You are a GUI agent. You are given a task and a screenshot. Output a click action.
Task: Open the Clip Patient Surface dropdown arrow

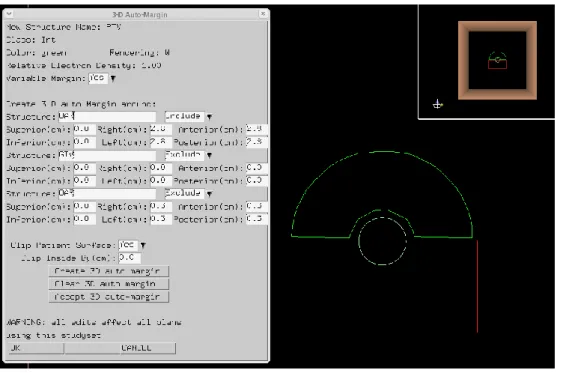pos(143,245)
